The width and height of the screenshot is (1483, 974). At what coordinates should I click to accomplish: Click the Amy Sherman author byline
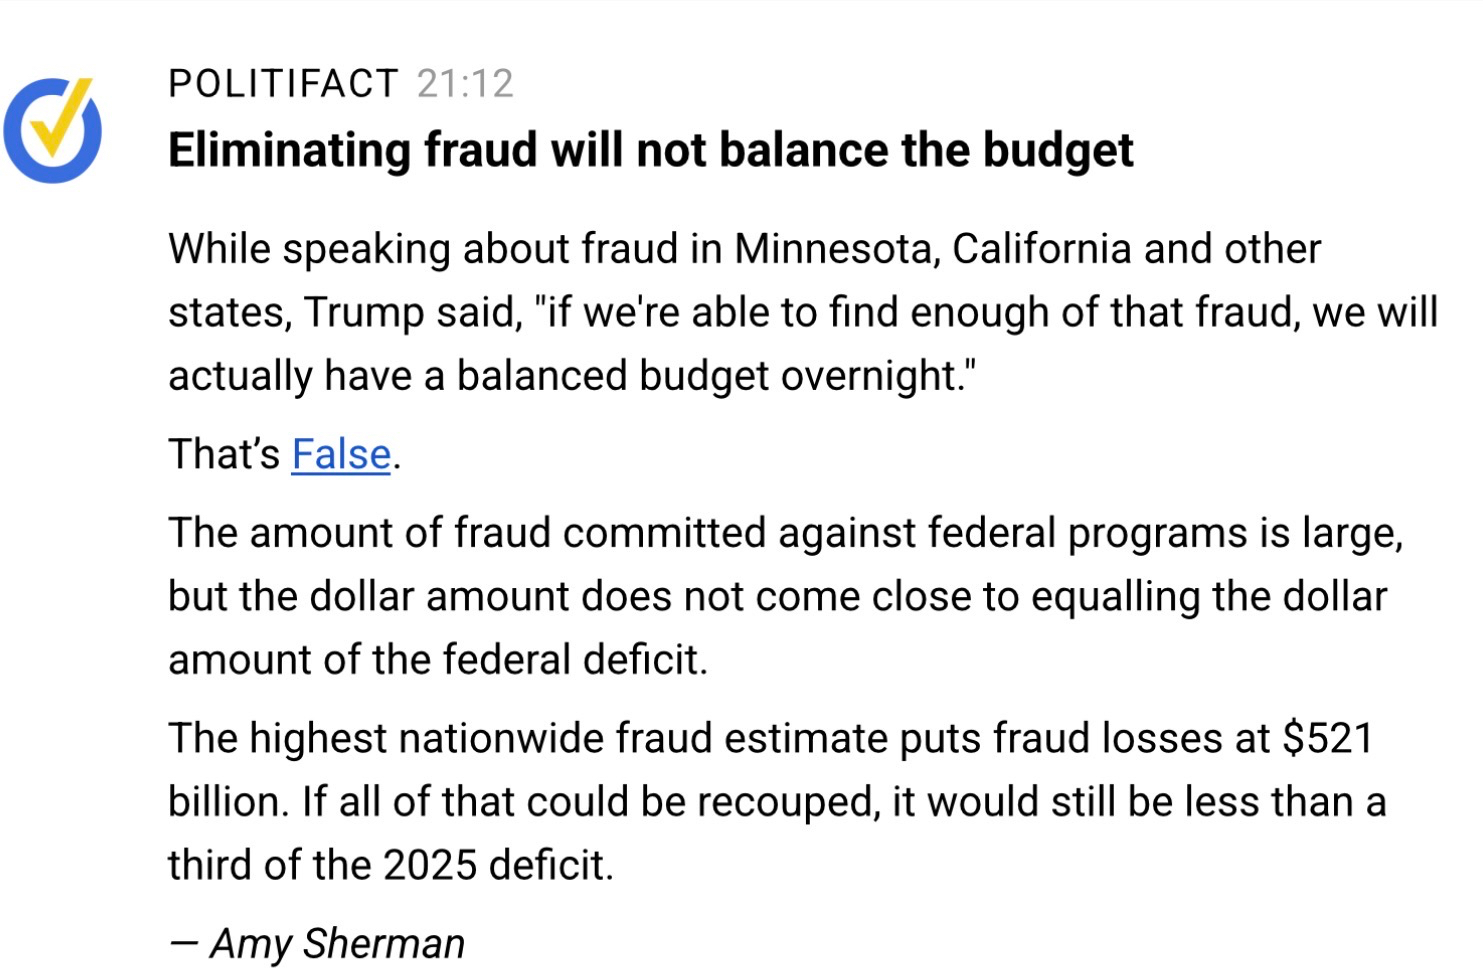point(337,943)
